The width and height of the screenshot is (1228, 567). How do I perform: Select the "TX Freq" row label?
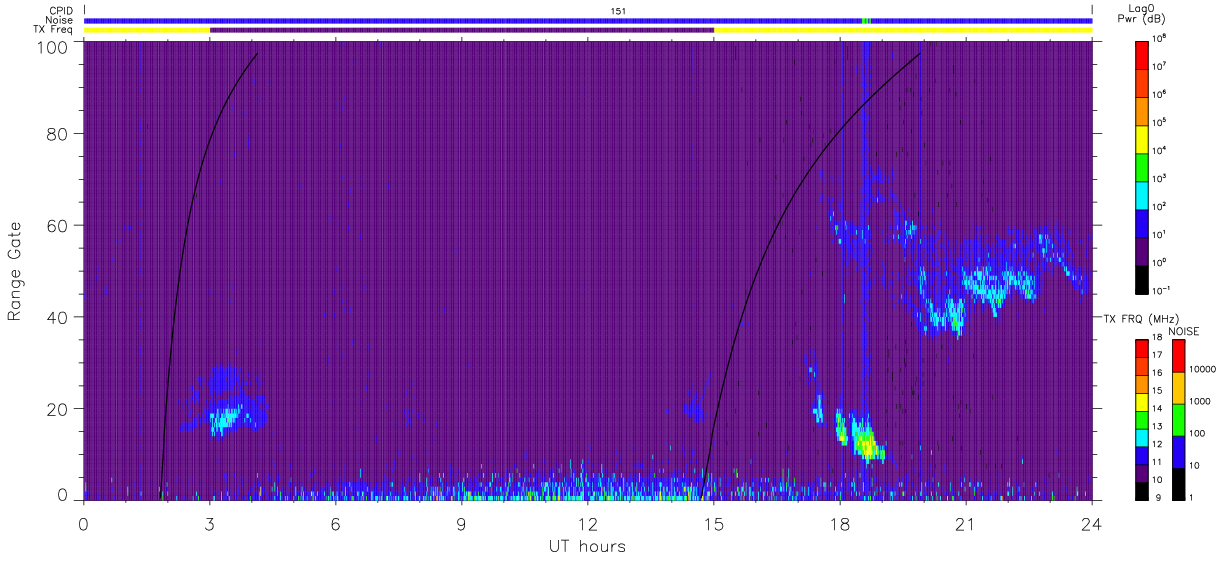coord(54,30)
